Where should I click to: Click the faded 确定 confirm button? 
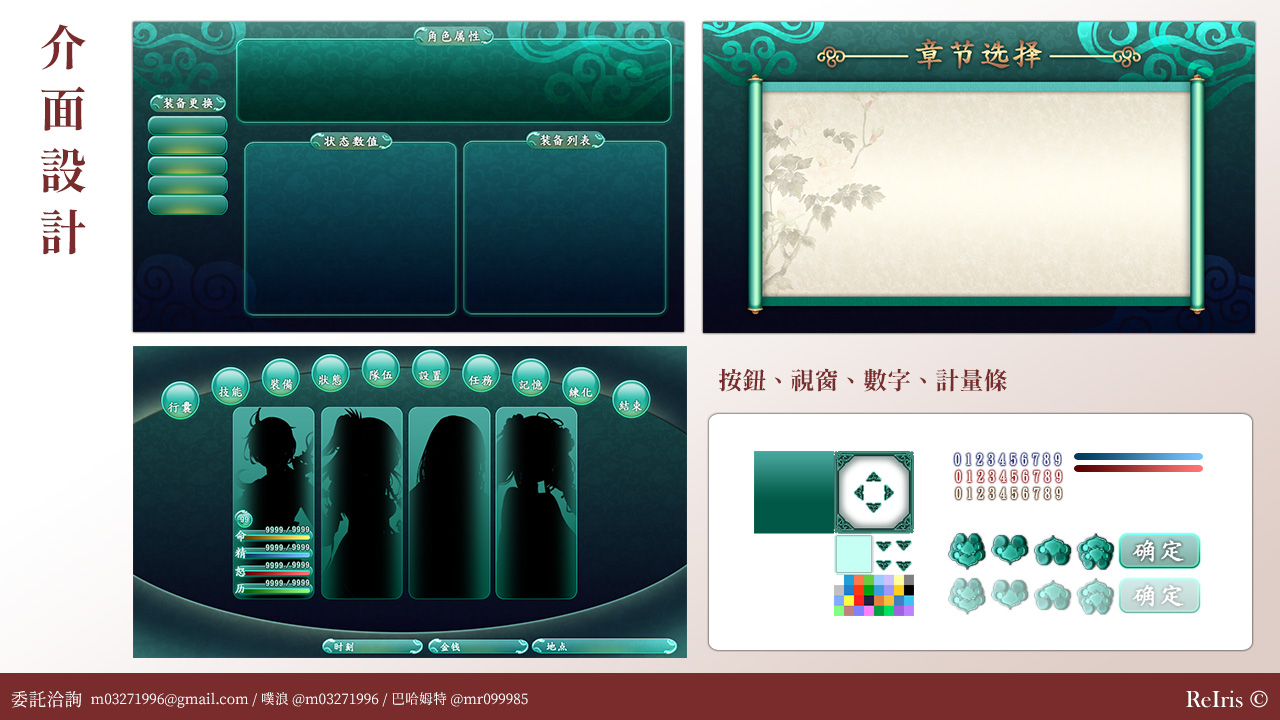click(1159, 596)
